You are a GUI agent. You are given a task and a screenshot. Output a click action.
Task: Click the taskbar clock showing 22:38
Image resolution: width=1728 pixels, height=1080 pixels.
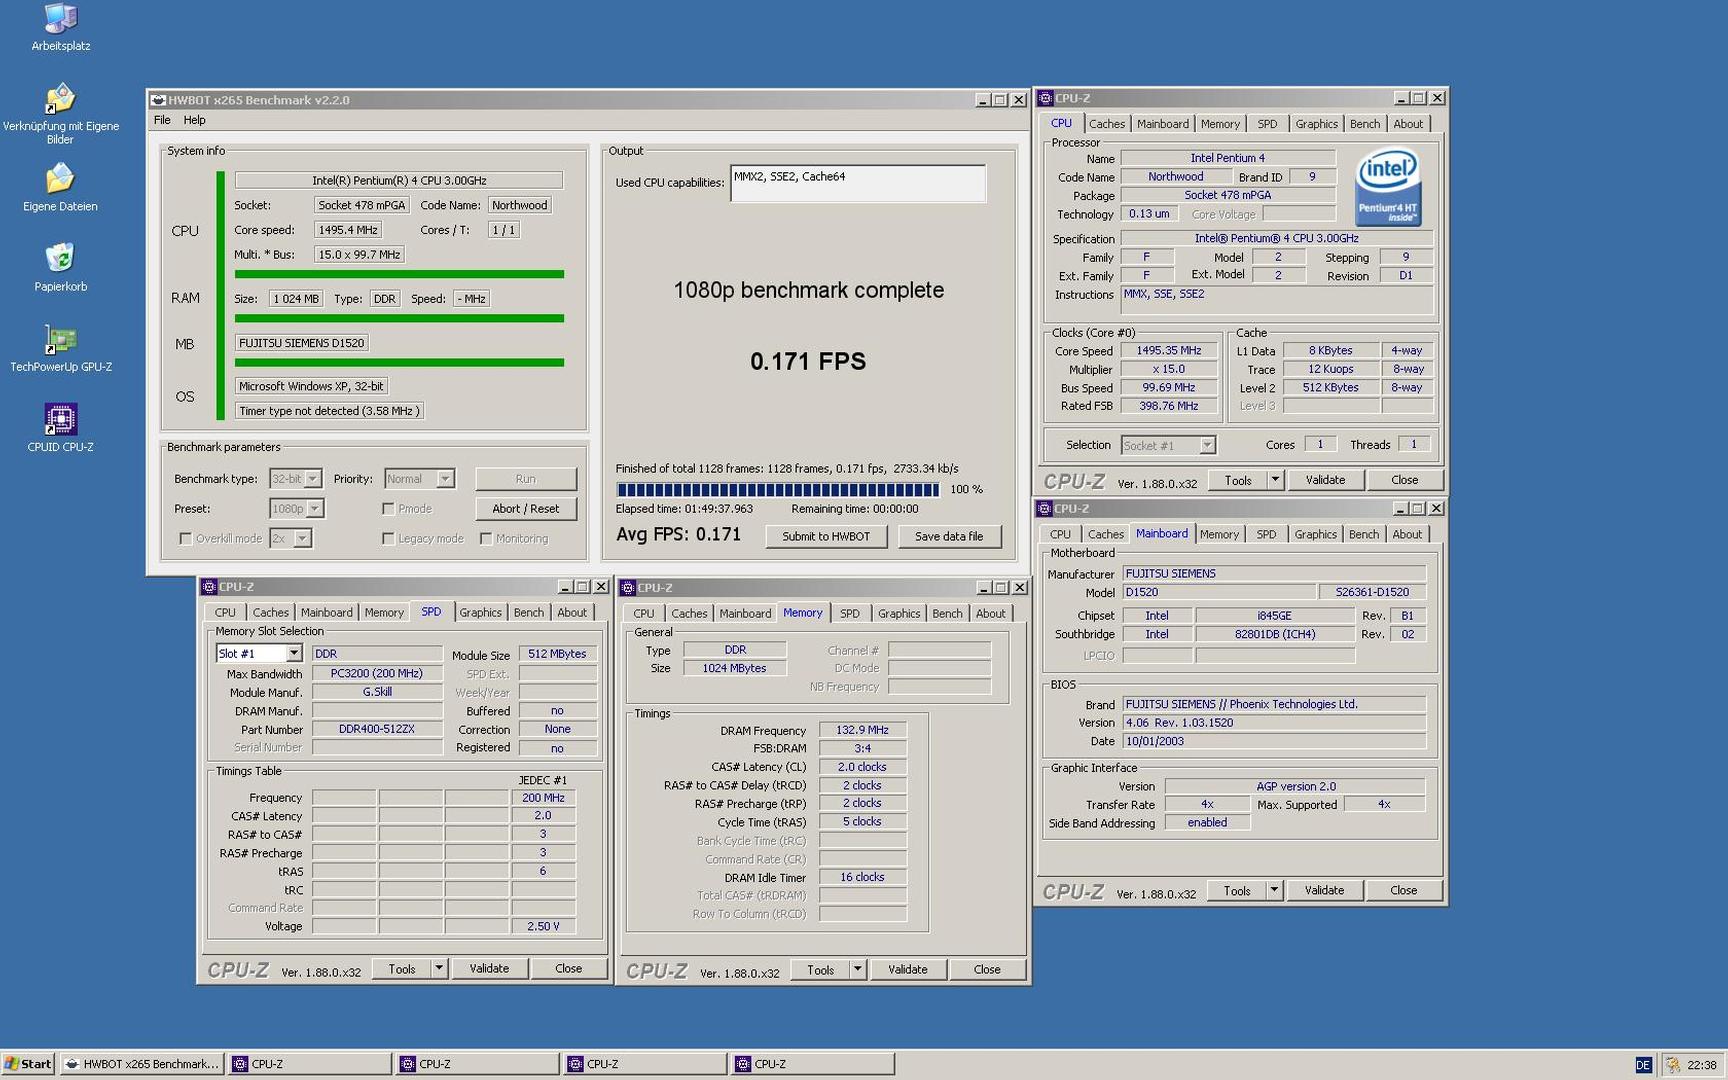click(1702, 1065)
